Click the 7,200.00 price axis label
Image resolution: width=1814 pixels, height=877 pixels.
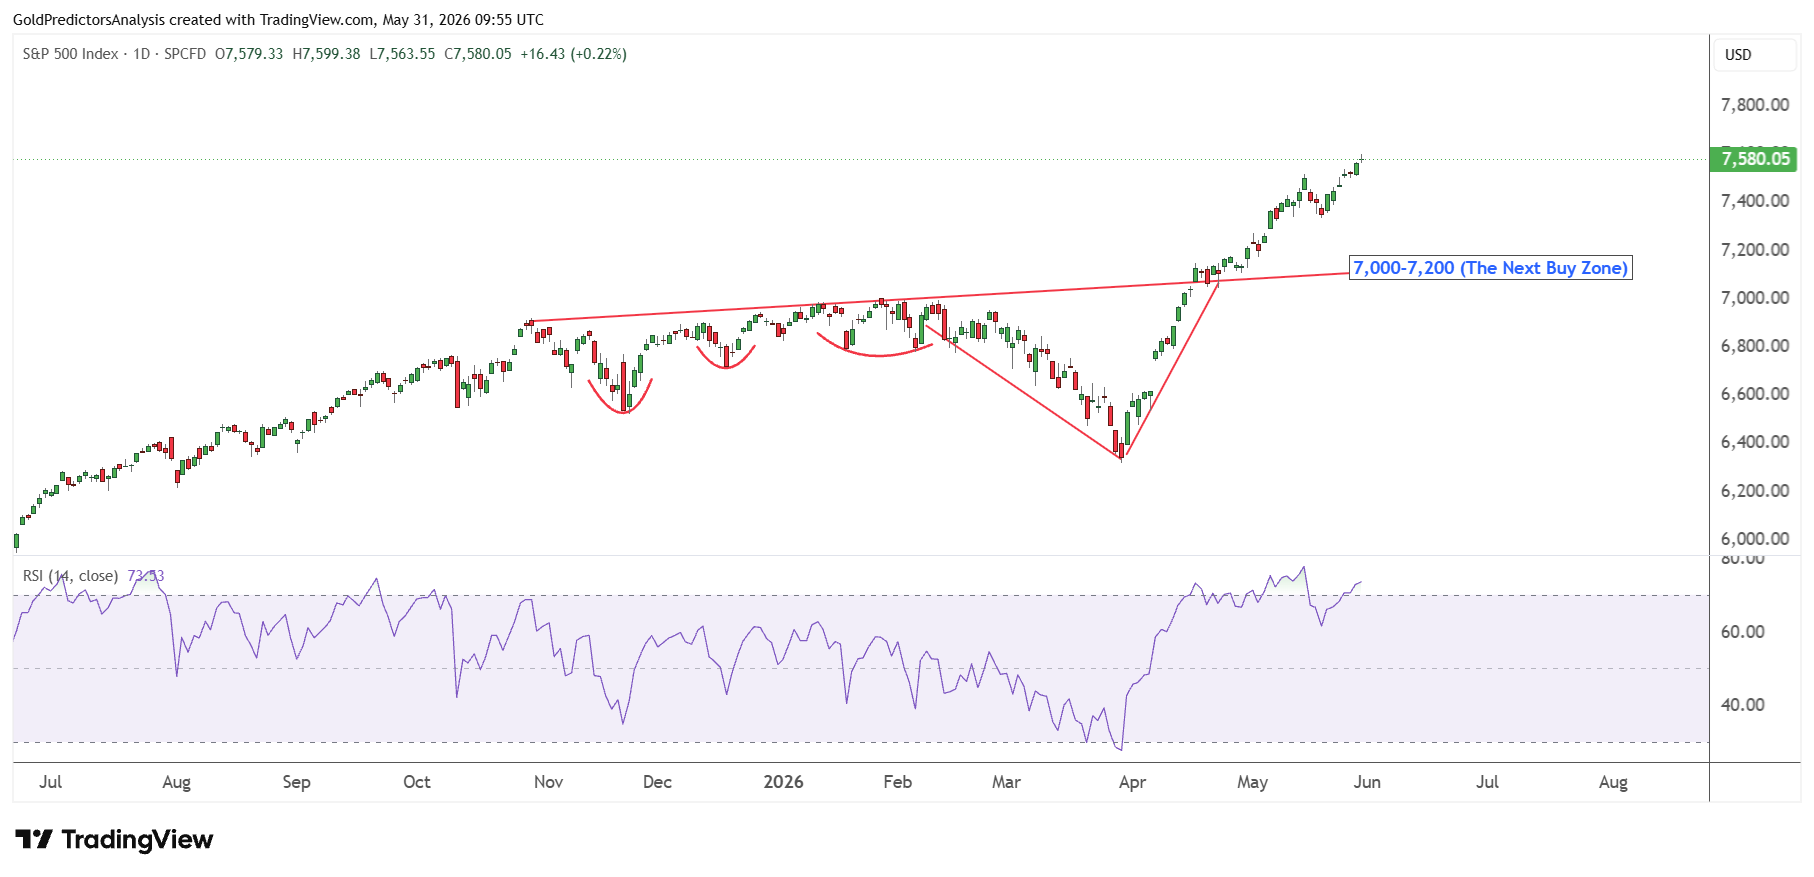[1755, 250]
